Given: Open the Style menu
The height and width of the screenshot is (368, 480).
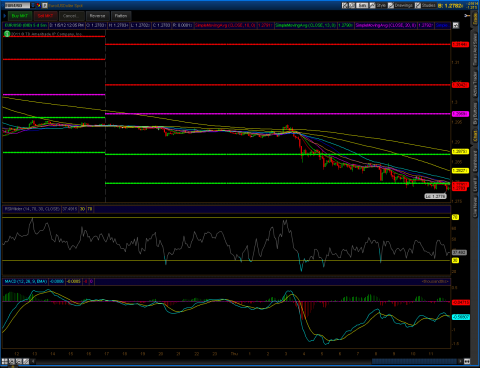Looking at the screenshot, I should click(x=381, y=5).
